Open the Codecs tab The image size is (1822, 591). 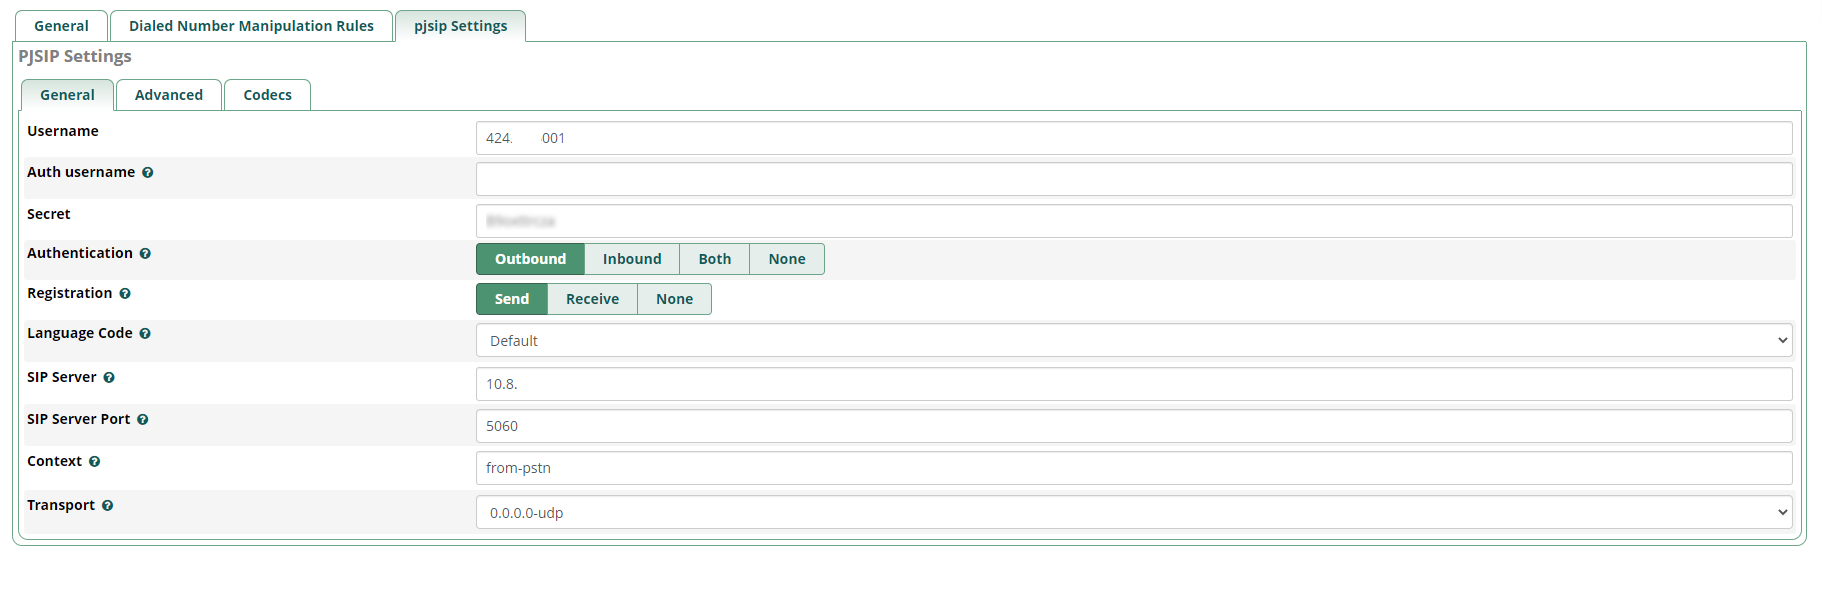pos(267,95)
